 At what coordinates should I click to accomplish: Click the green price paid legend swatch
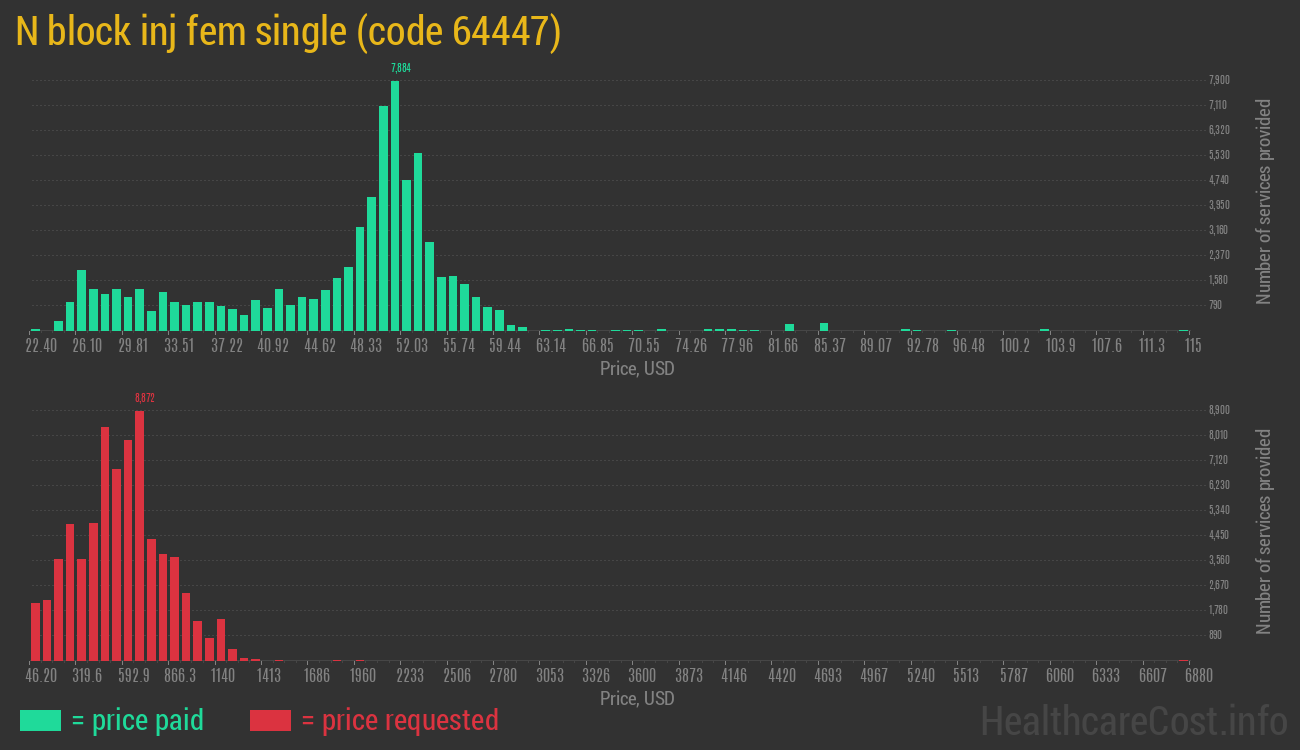pyautogui.click(x=40, y=720)
